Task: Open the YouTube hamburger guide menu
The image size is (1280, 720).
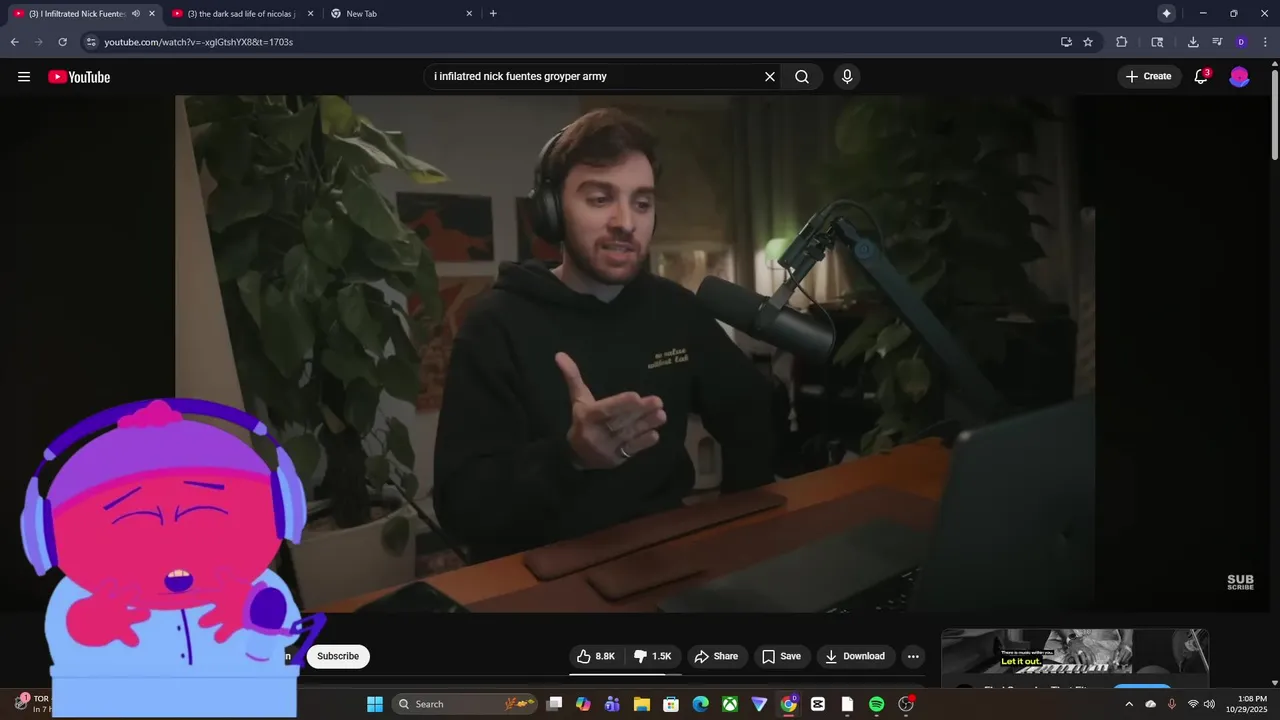Action: (x=24, y=77)
